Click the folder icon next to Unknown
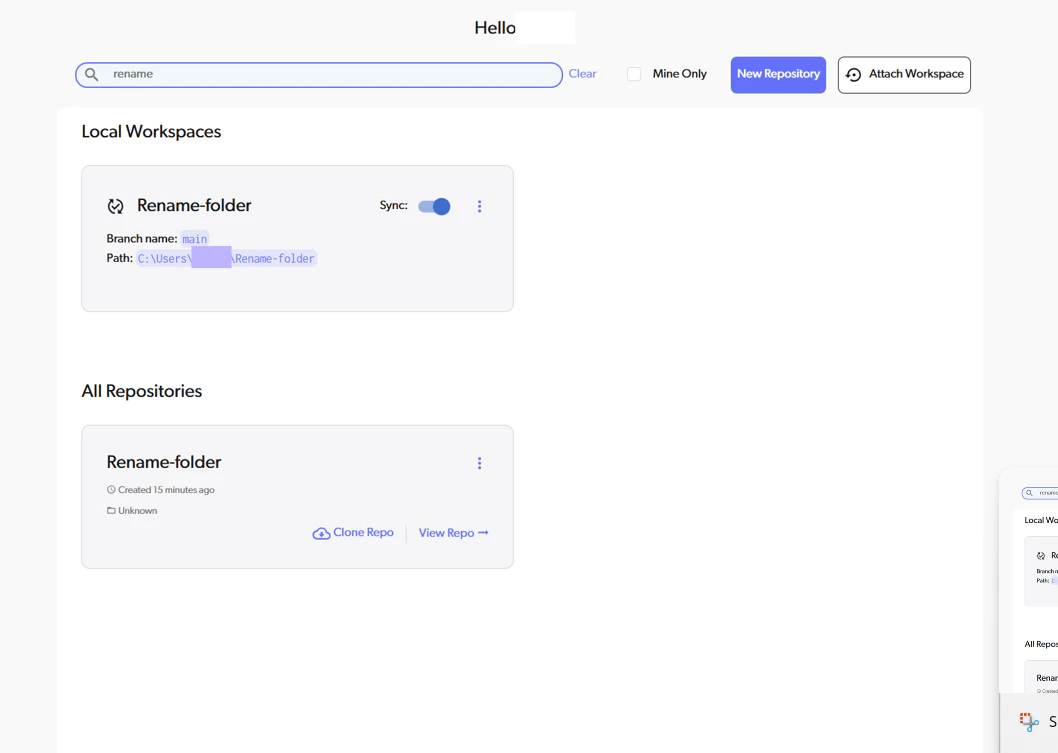 [111, 510]
